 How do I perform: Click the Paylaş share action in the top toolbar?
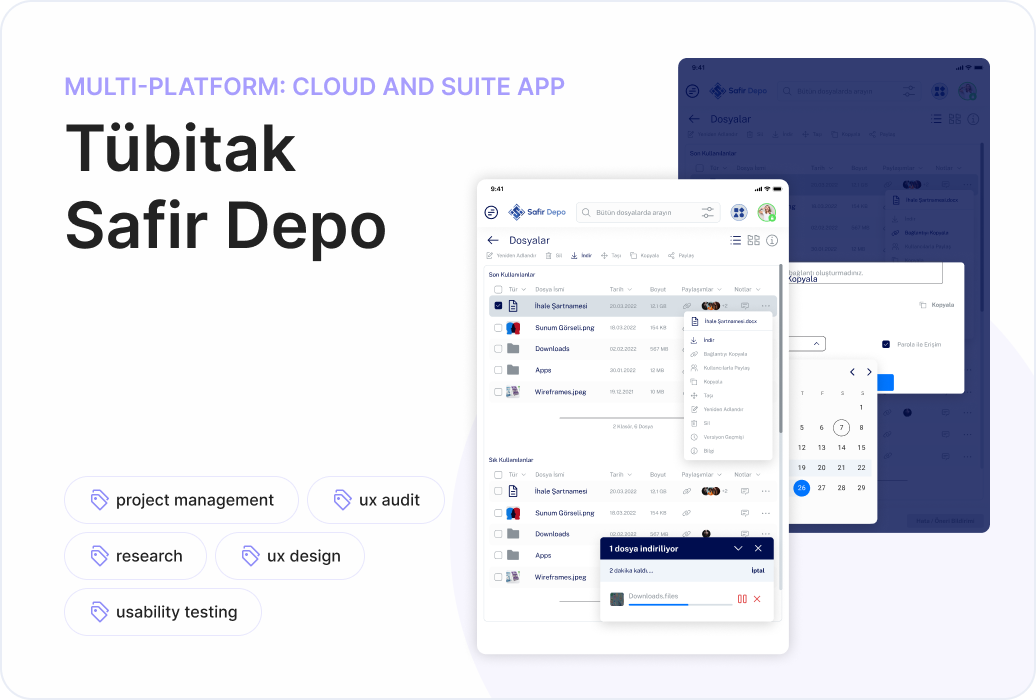(x=681, y=255)
